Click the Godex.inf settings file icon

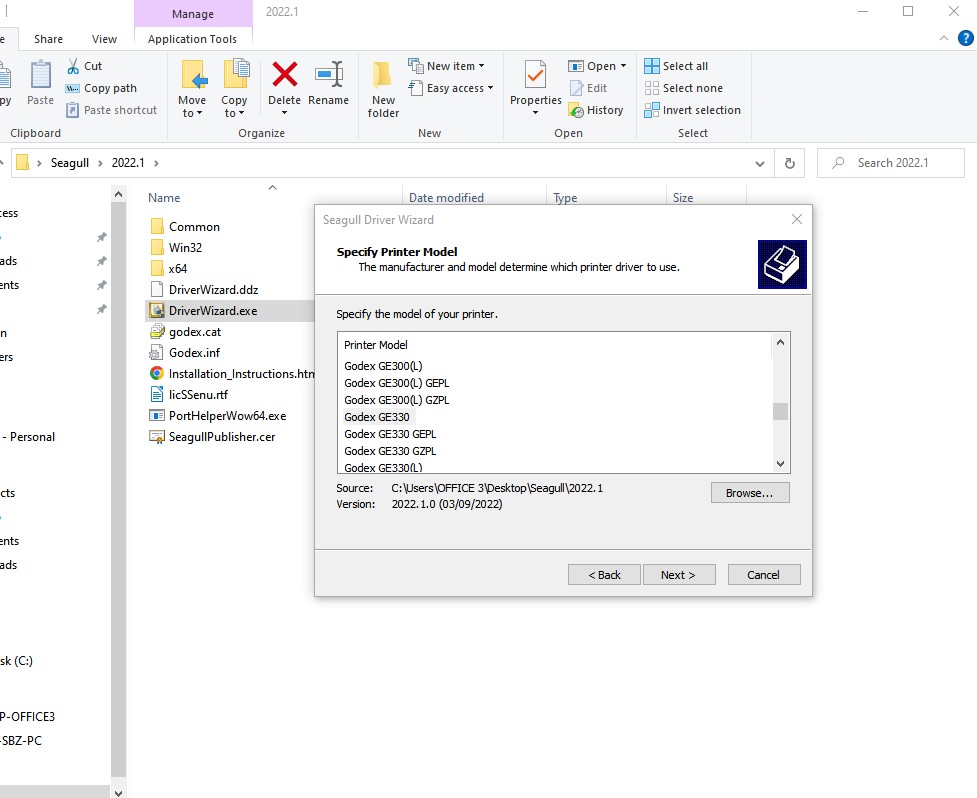click(156, 353)
